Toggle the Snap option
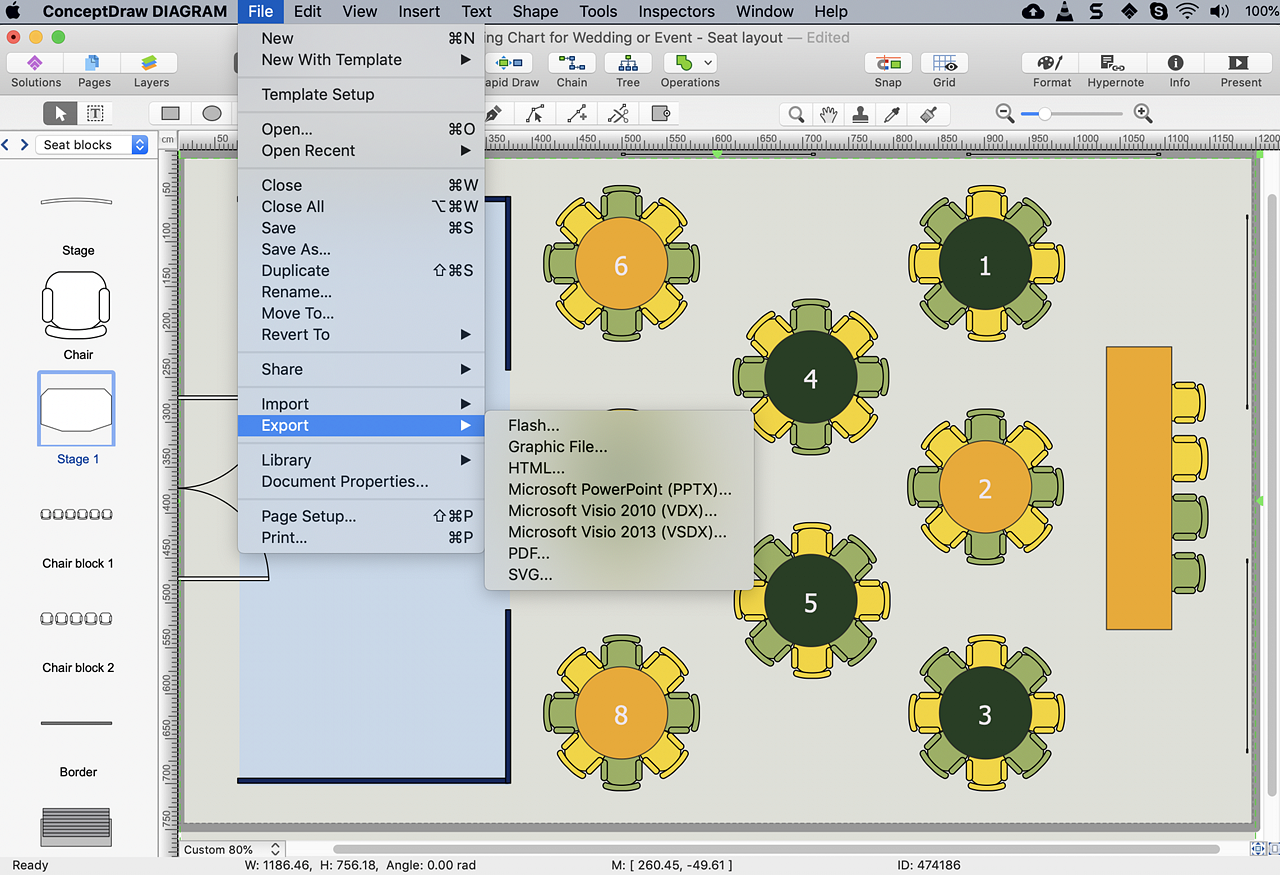 [x=888, y=70]
